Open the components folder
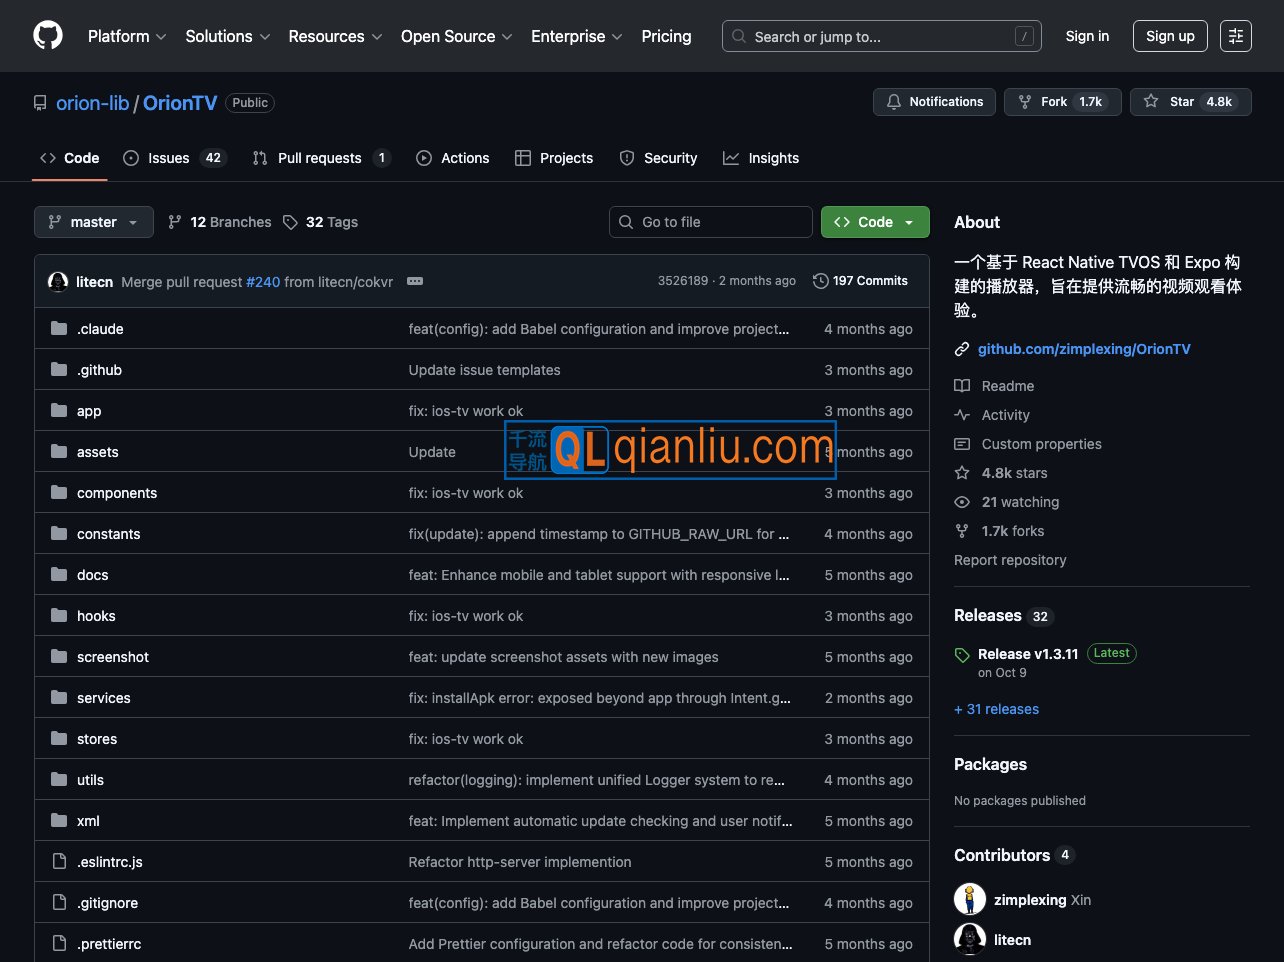Screen dimensions: 1284x962 pos(117,493)
